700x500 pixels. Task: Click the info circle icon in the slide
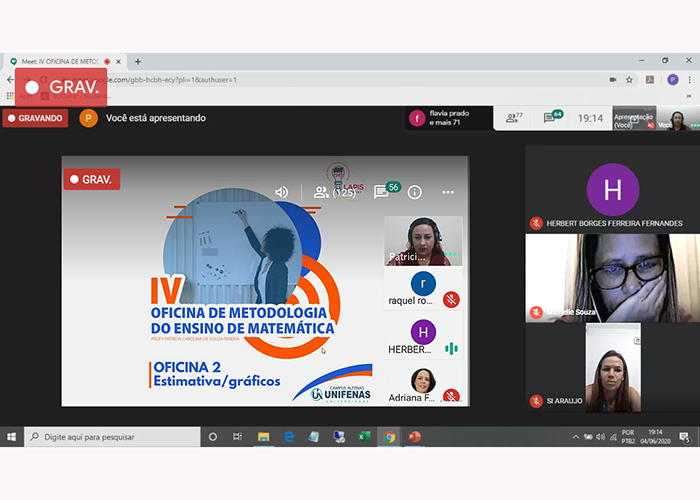coord(414,192)
